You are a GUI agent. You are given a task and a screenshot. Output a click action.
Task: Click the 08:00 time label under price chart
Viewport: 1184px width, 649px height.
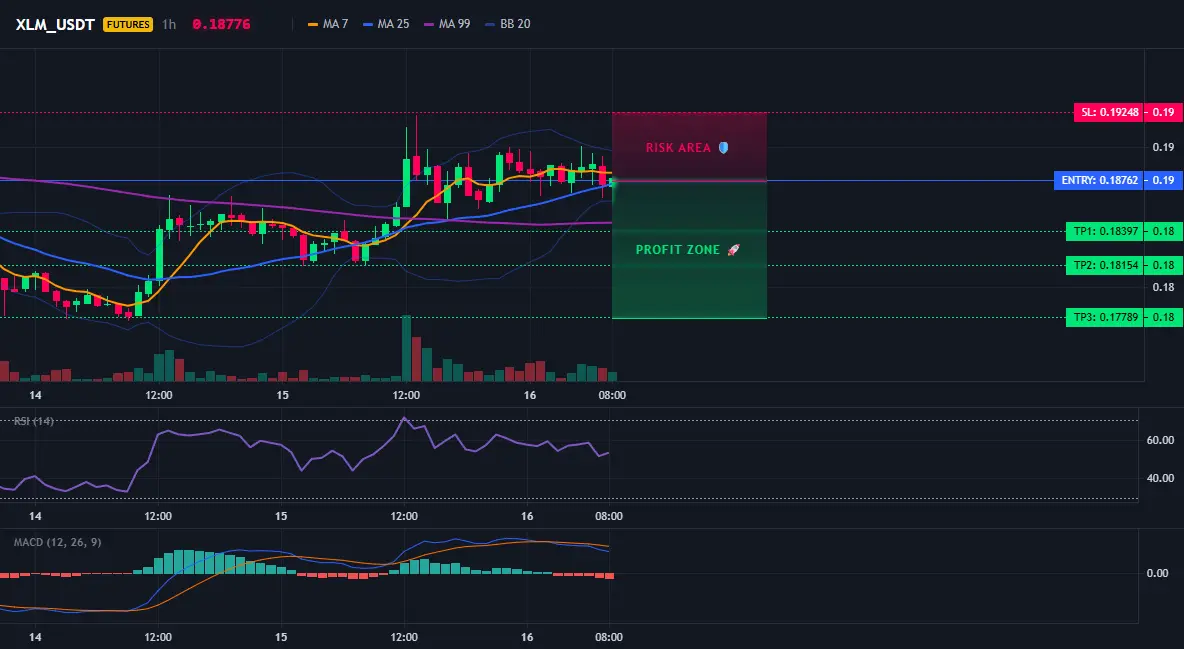click(612, 395)
